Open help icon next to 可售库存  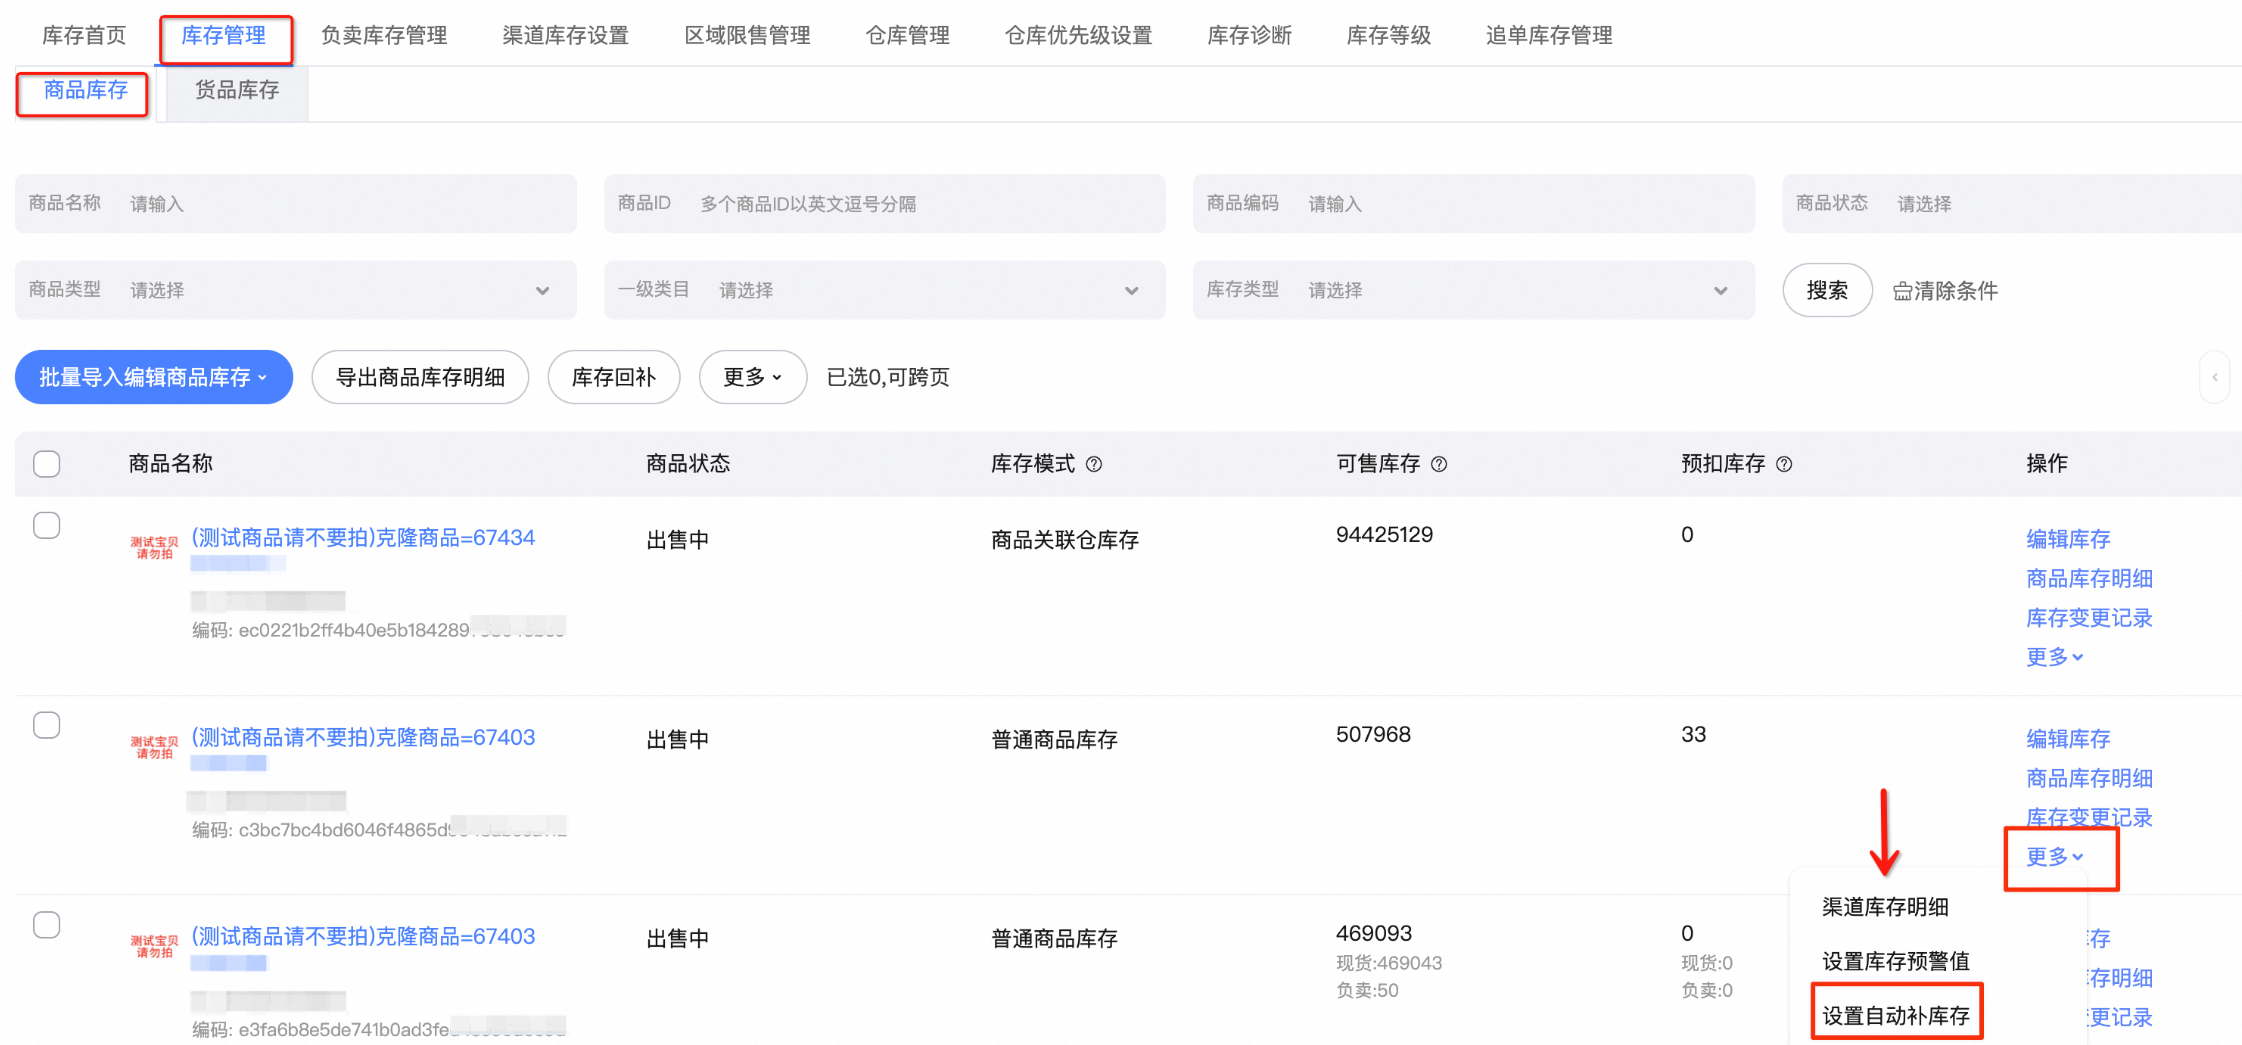coord(1439,464)
